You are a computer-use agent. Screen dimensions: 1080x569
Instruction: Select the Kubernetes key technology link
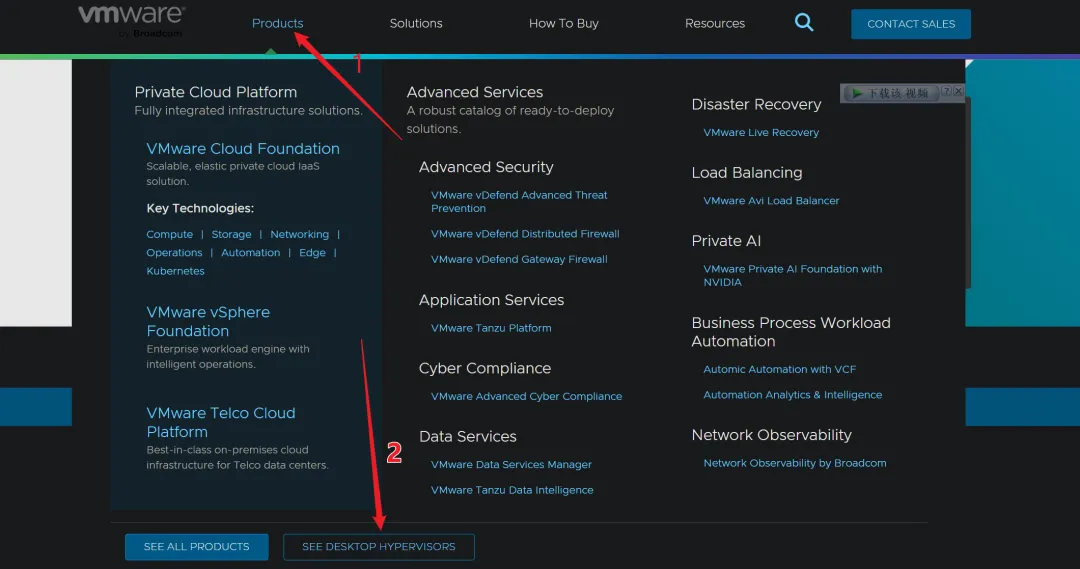175,271
